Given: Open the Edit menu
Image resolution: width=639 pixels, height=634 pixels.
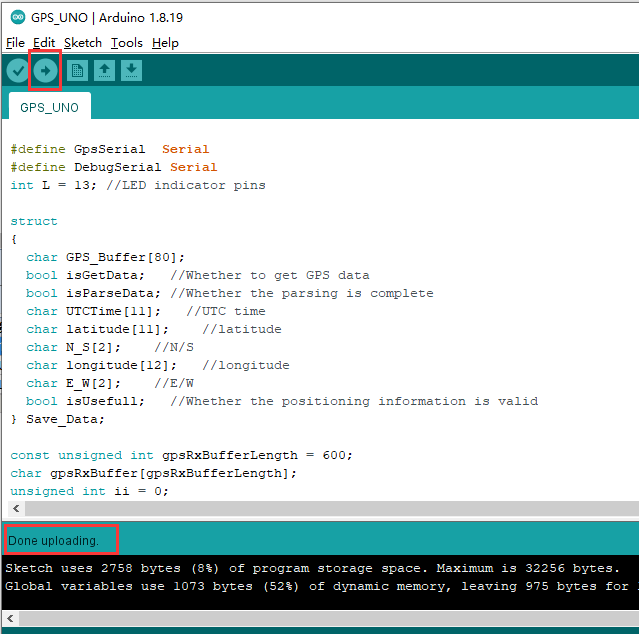Looking at the screenshot, I should [44, 43].
